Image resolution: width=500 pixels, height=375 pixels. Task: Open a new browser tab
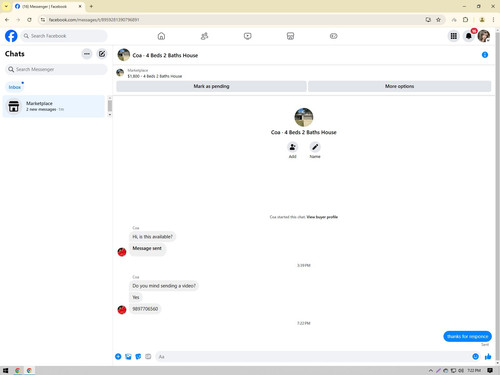(x=91, y=6)
